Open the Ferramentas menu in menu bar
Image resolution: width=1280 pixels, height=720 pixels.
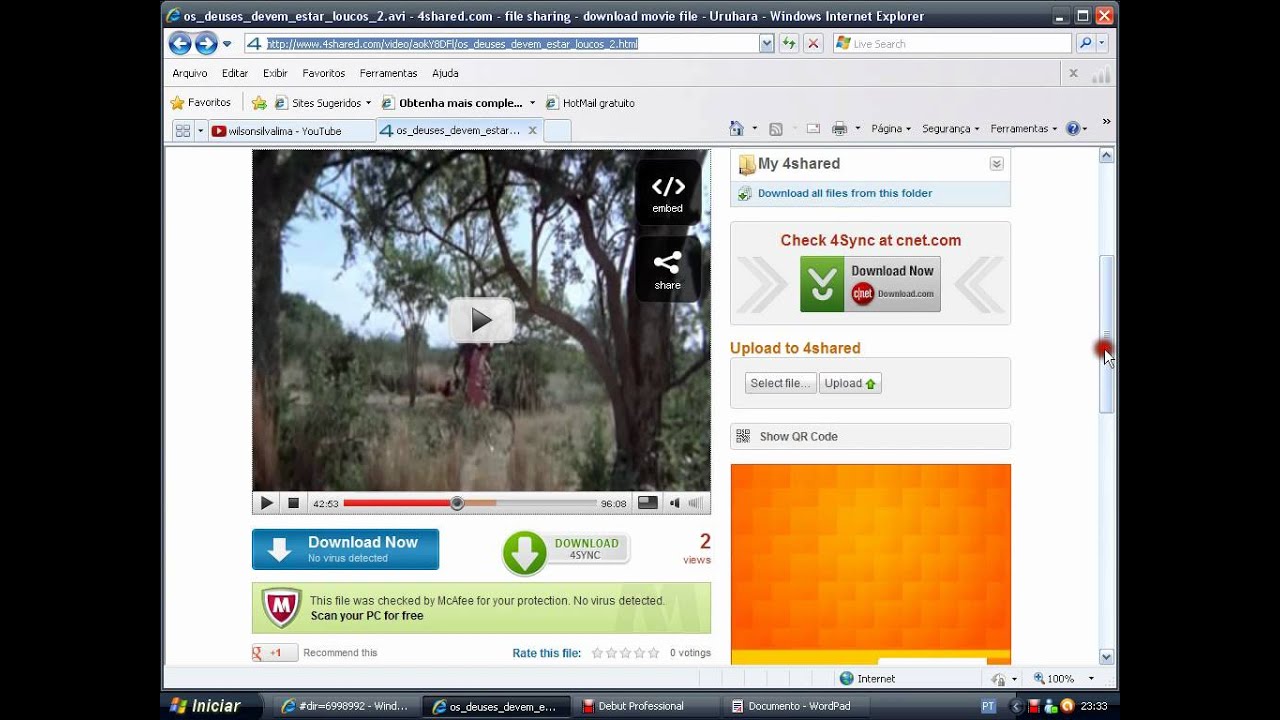tap(388, 73)
